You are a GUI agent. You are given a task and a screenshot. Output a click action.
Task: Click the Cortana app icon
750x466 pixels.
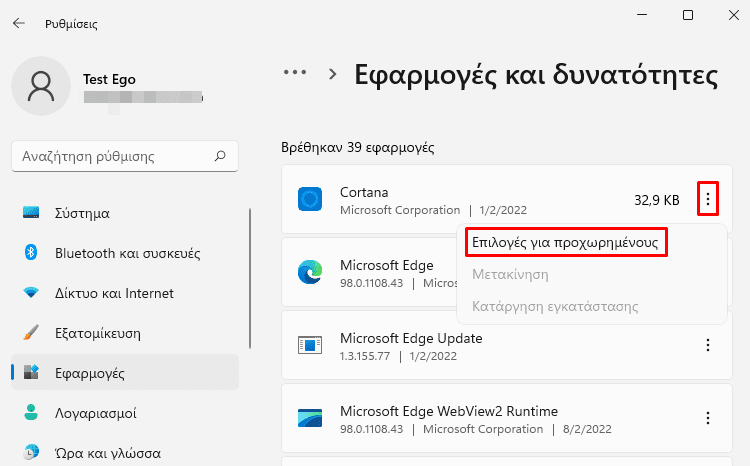310,199
